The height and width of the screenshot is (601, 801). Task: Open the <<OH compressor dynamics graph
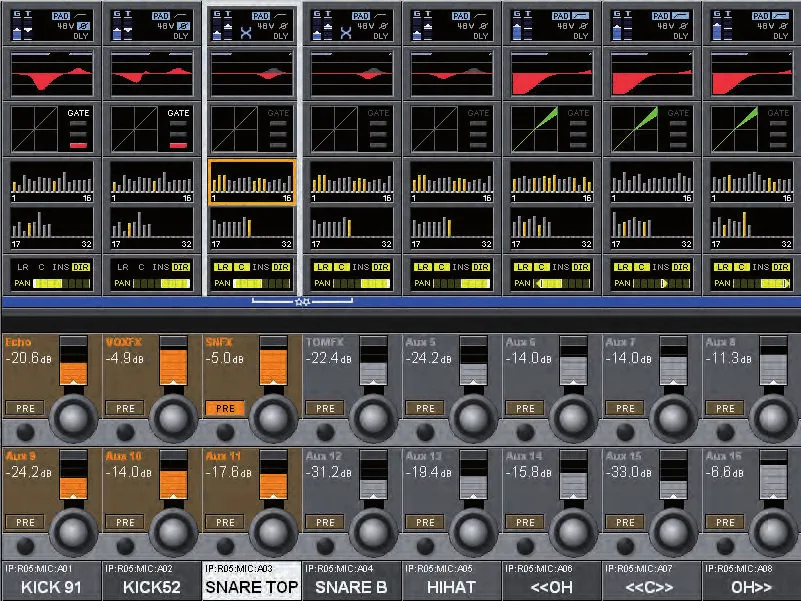(x=552, y=129)
